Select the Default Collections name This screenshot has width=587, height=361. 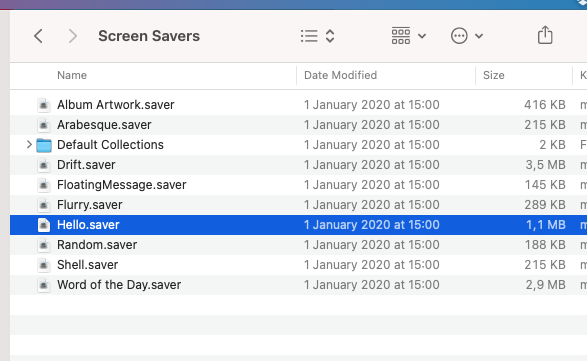[110, 145]
